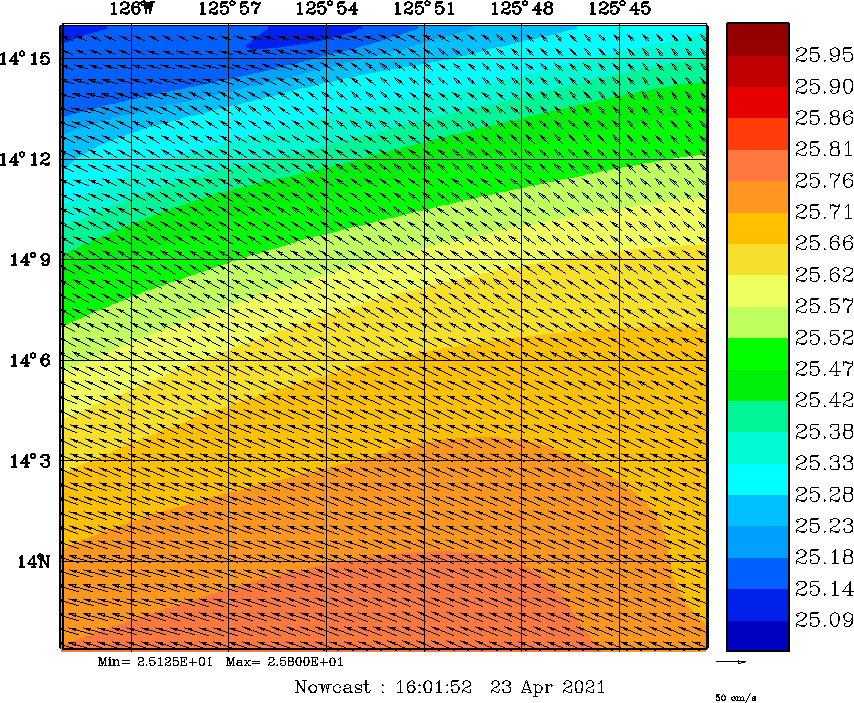Pick the darkest navy swatch at colorbar bottom
The width and height of the screenshot is (854, 703).
[x=758, y=636]
